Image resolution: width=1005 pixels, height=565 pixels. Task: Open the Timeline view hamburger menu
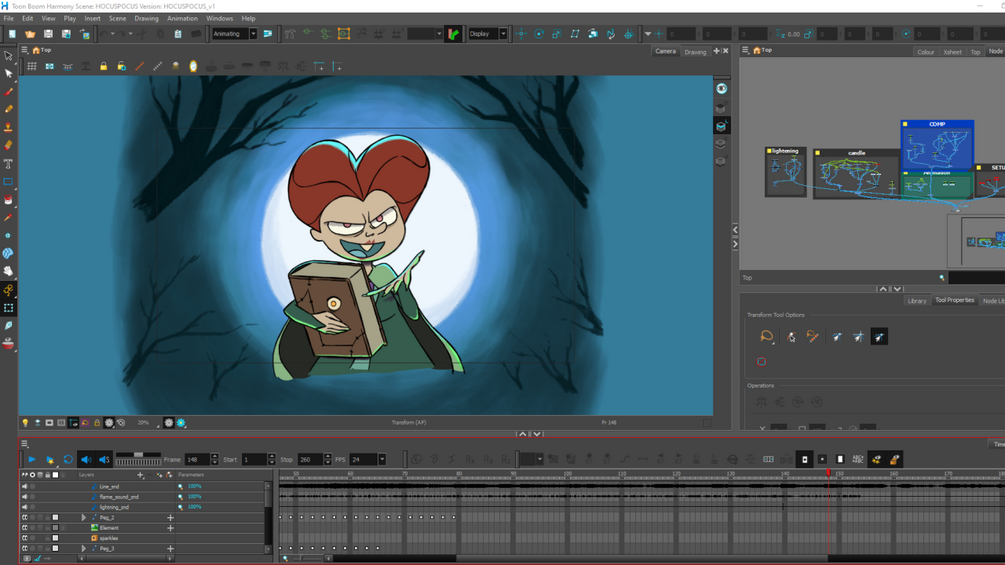[24, 443]
